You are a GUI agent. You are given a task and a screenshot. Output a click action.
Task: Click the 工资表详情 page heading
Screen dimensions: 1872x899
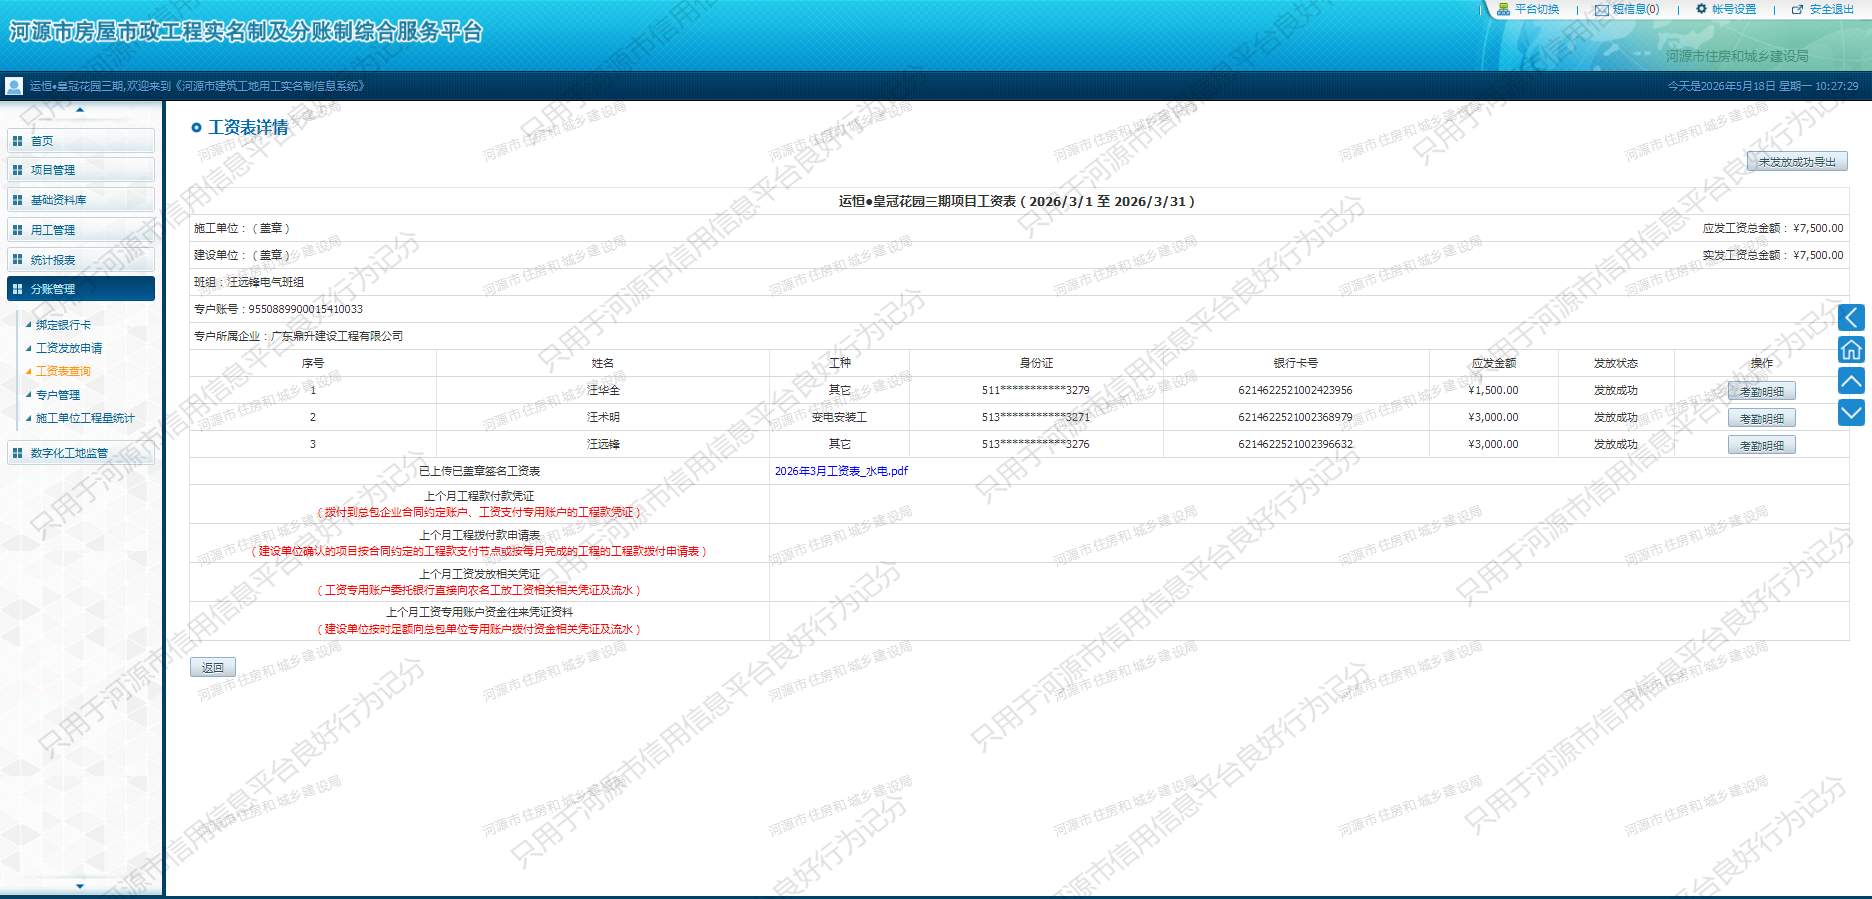[x=248, y=127]
